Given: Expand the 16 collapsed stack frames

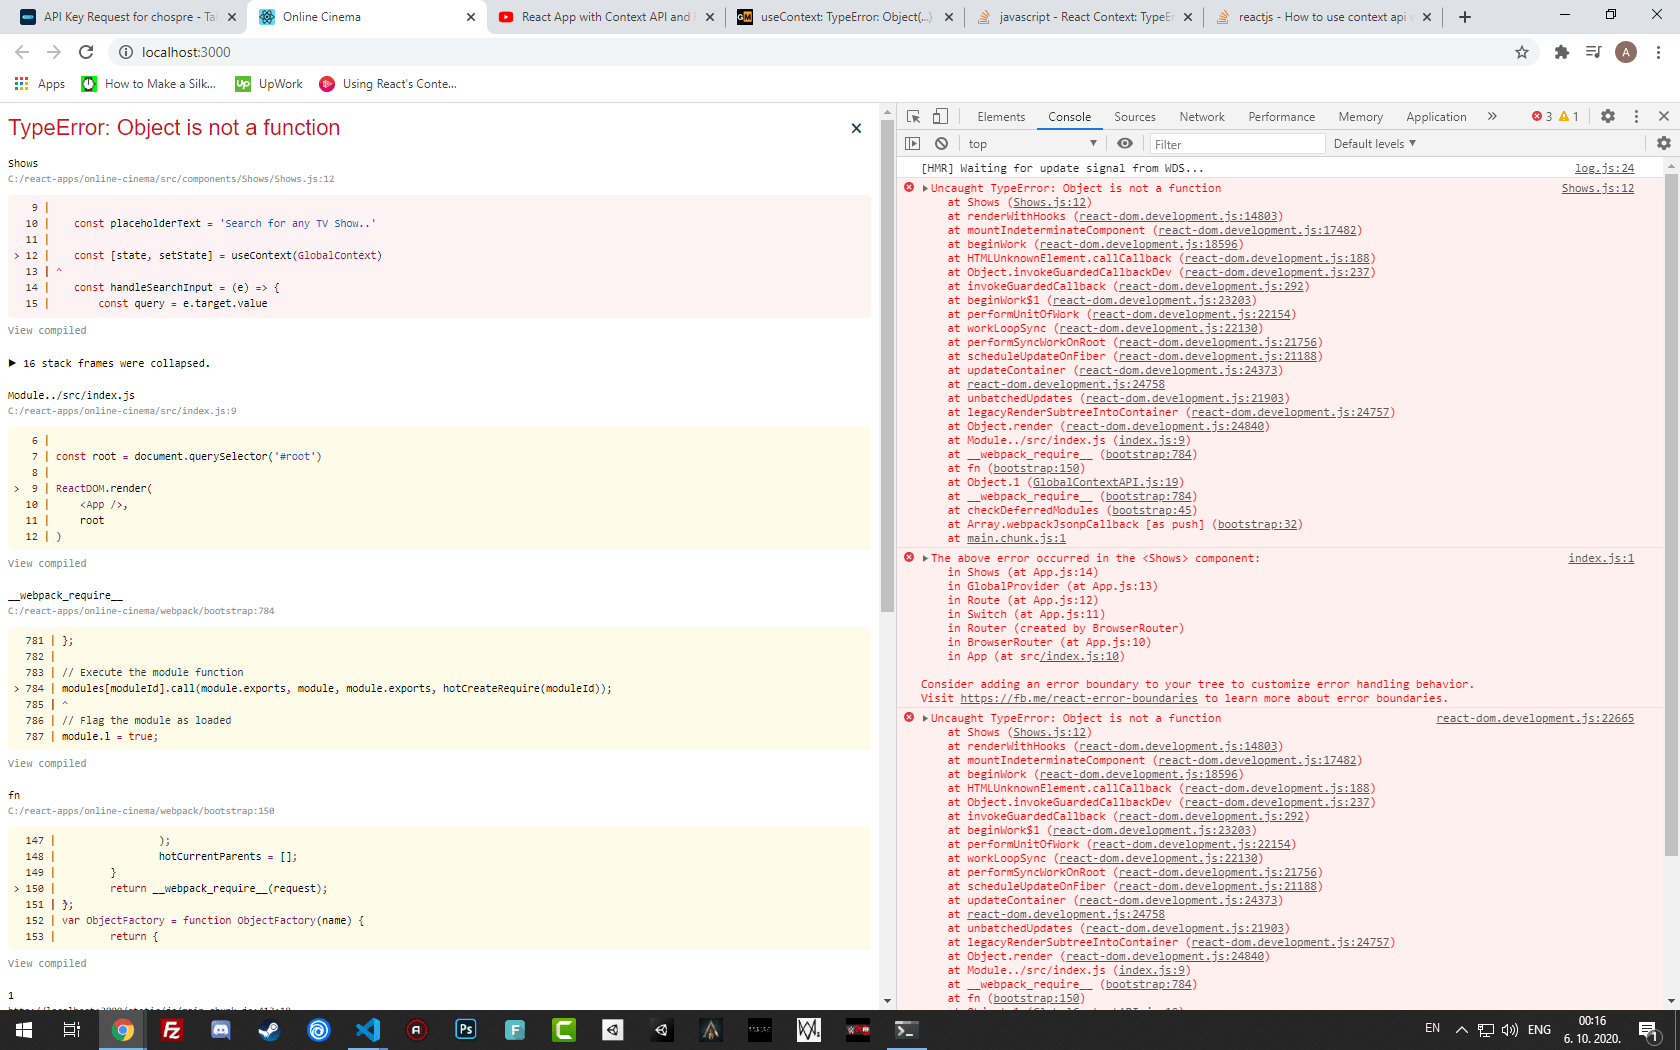Looking at the screenshot, I should pyautogui.click(x=116, y=363).
